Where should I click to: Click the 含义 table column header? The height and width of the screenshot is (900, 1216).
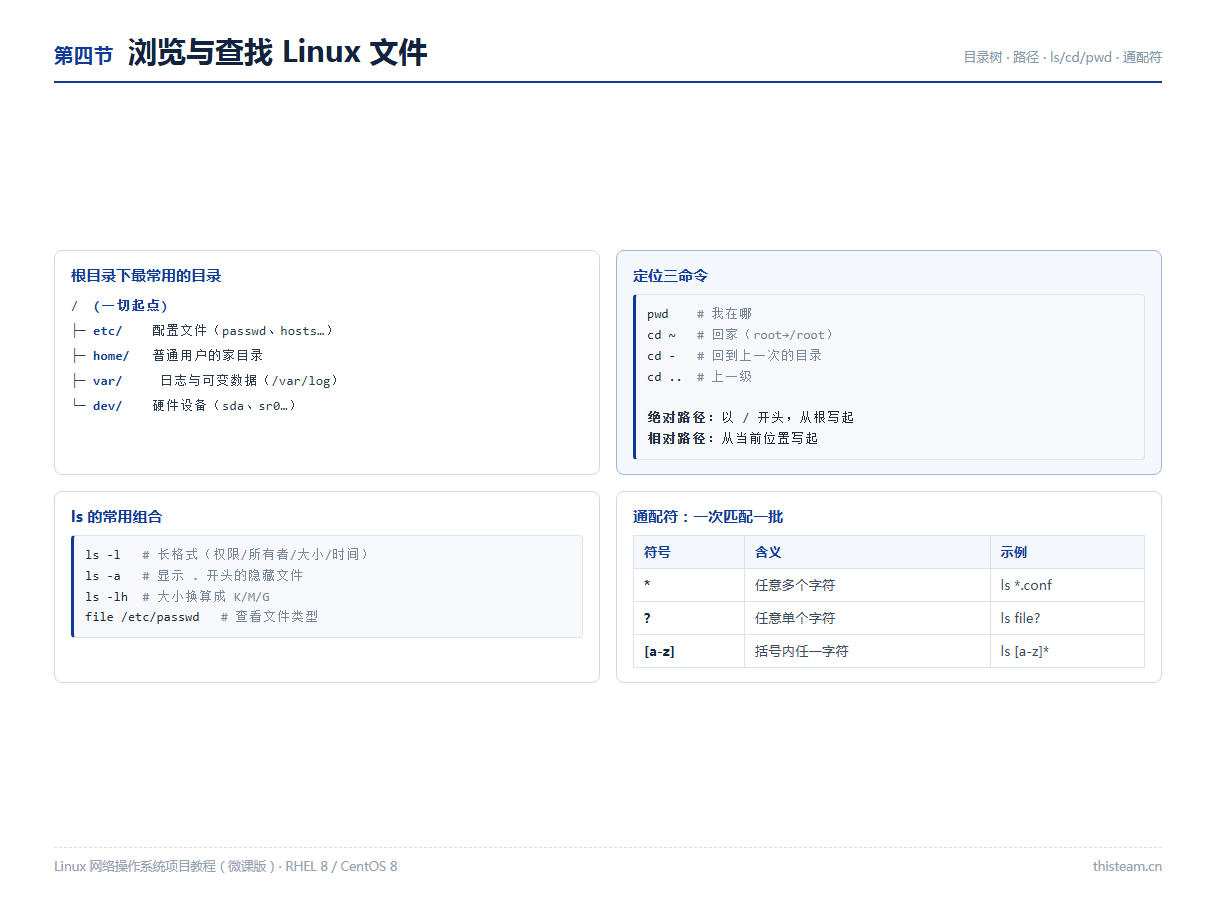pyautogui.click(x=867, y=552)
